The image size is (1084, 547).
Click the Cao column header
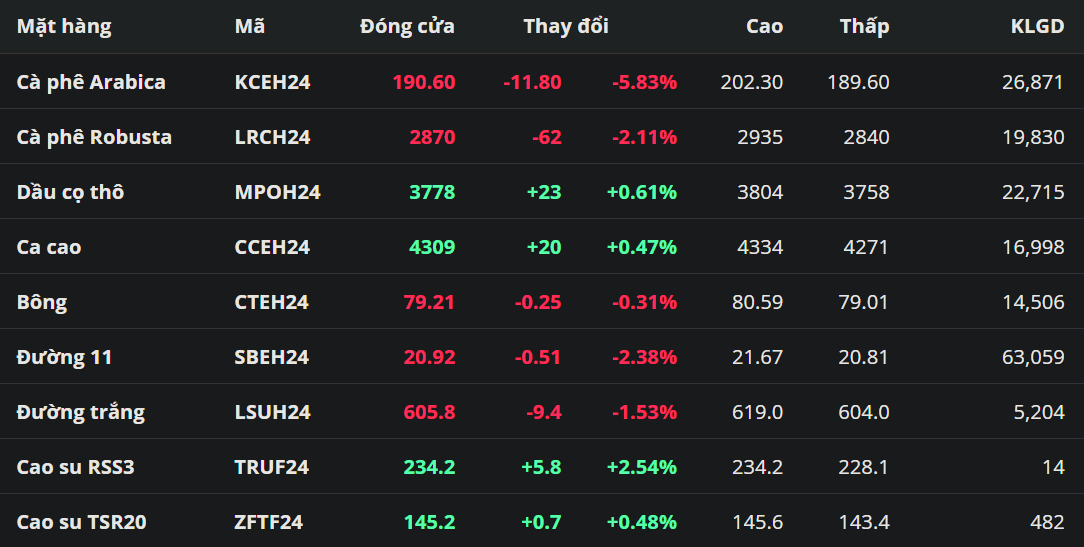tap(764, 27)
